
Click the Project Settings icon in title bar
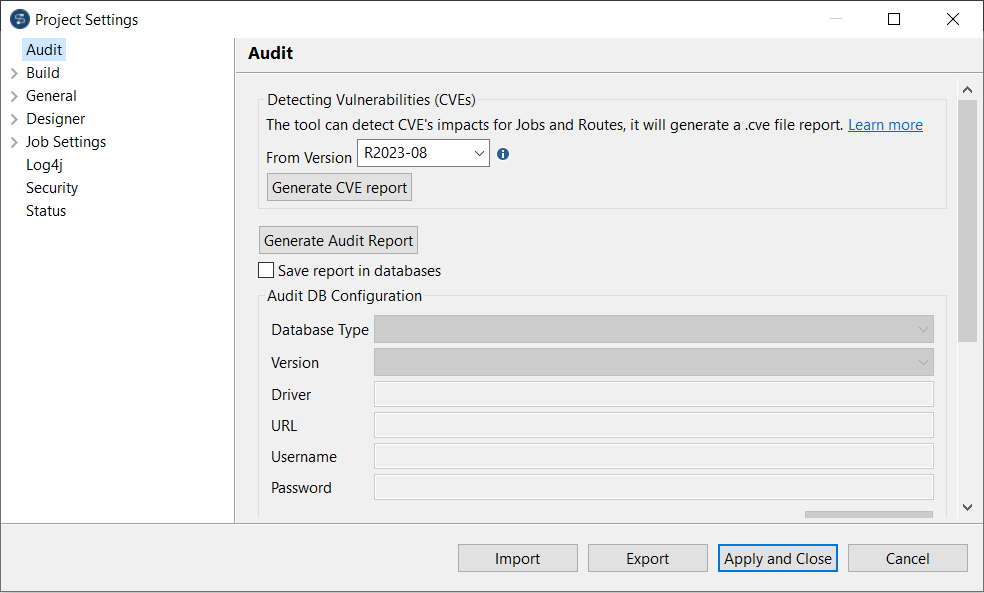[19, 19]
